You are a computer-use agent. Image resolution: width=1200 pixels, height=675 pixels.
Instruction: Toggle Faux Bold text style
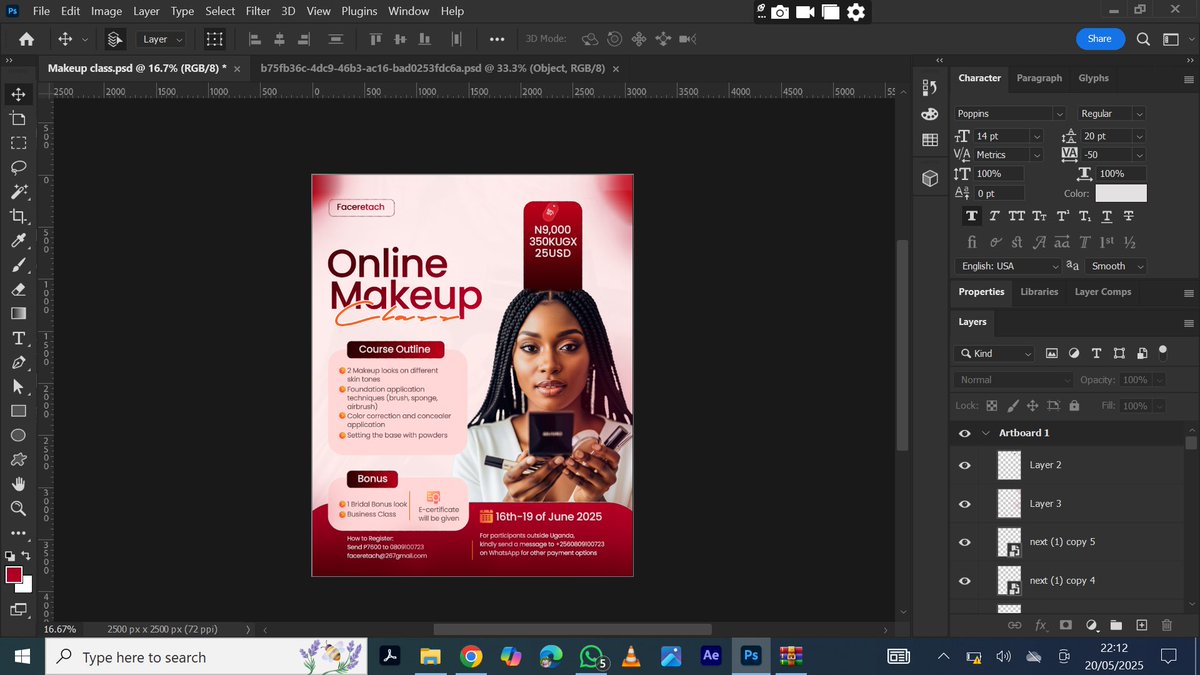972,216
